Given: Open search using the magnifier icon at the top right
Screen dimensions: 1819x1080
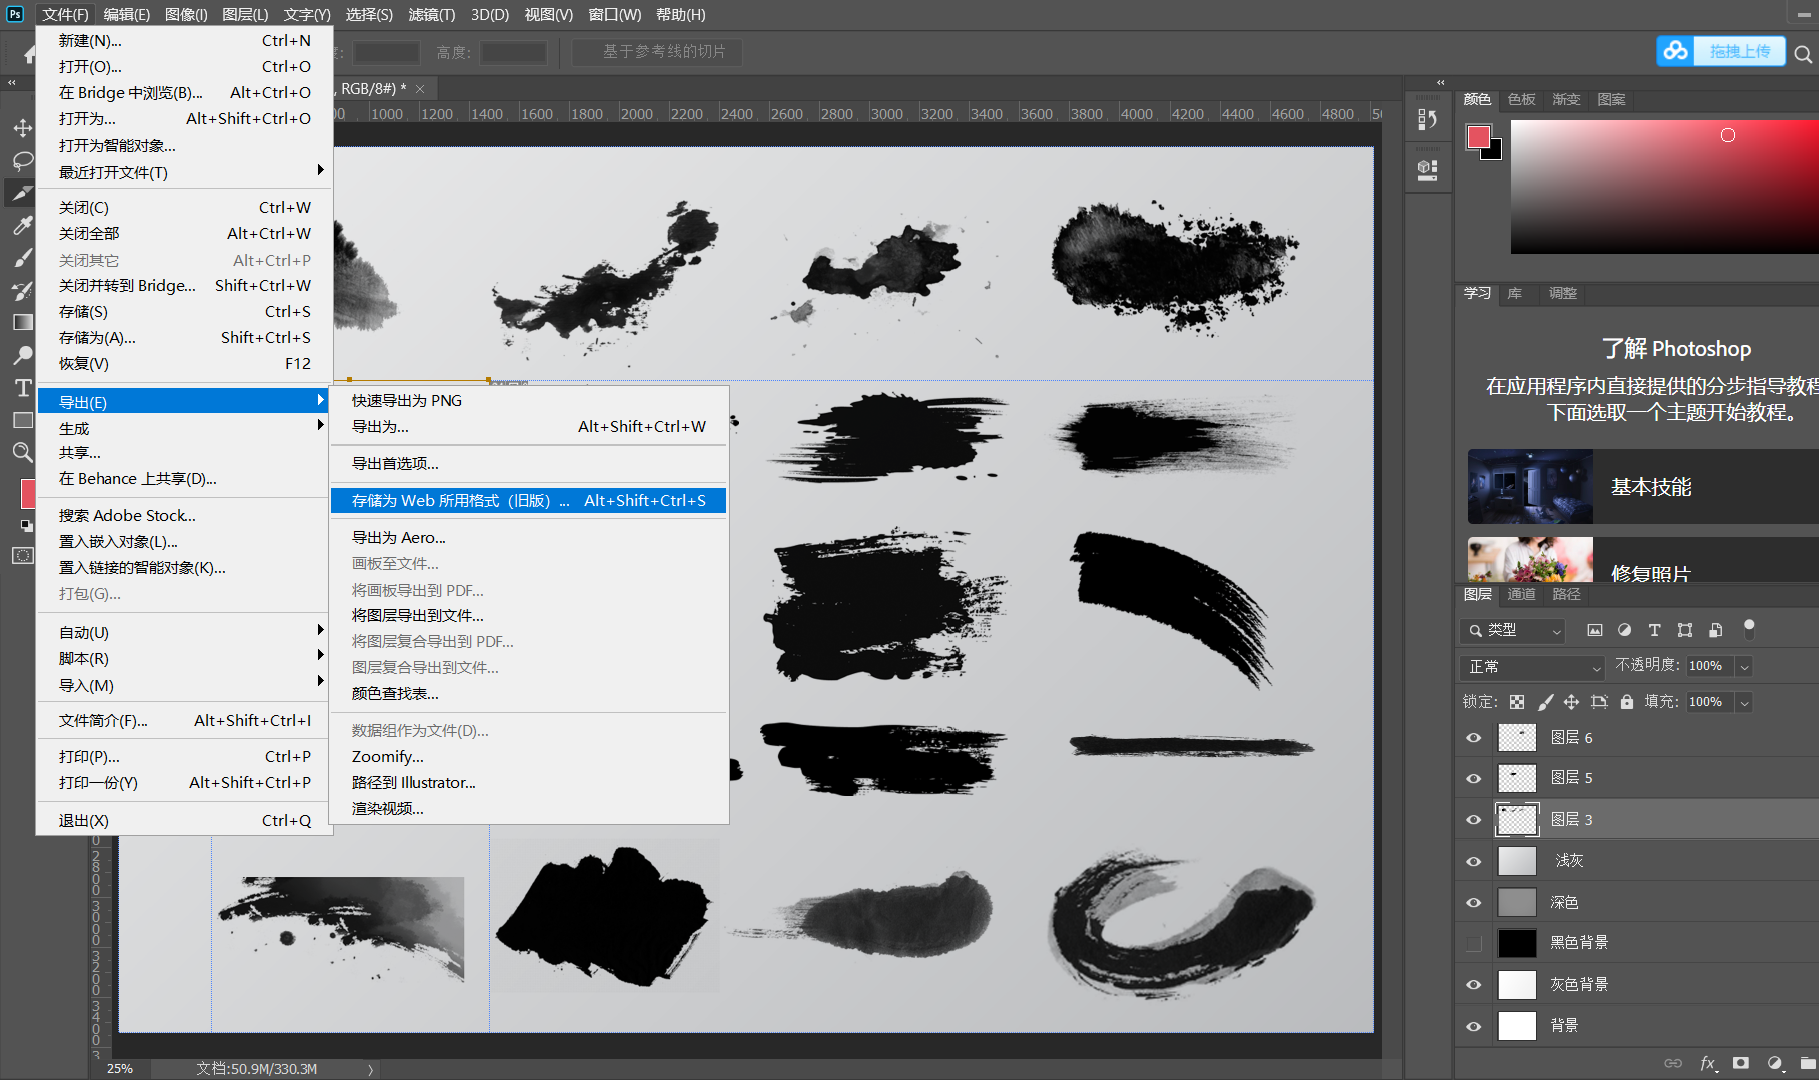Looking at the screenshot, I should 1802,54.
